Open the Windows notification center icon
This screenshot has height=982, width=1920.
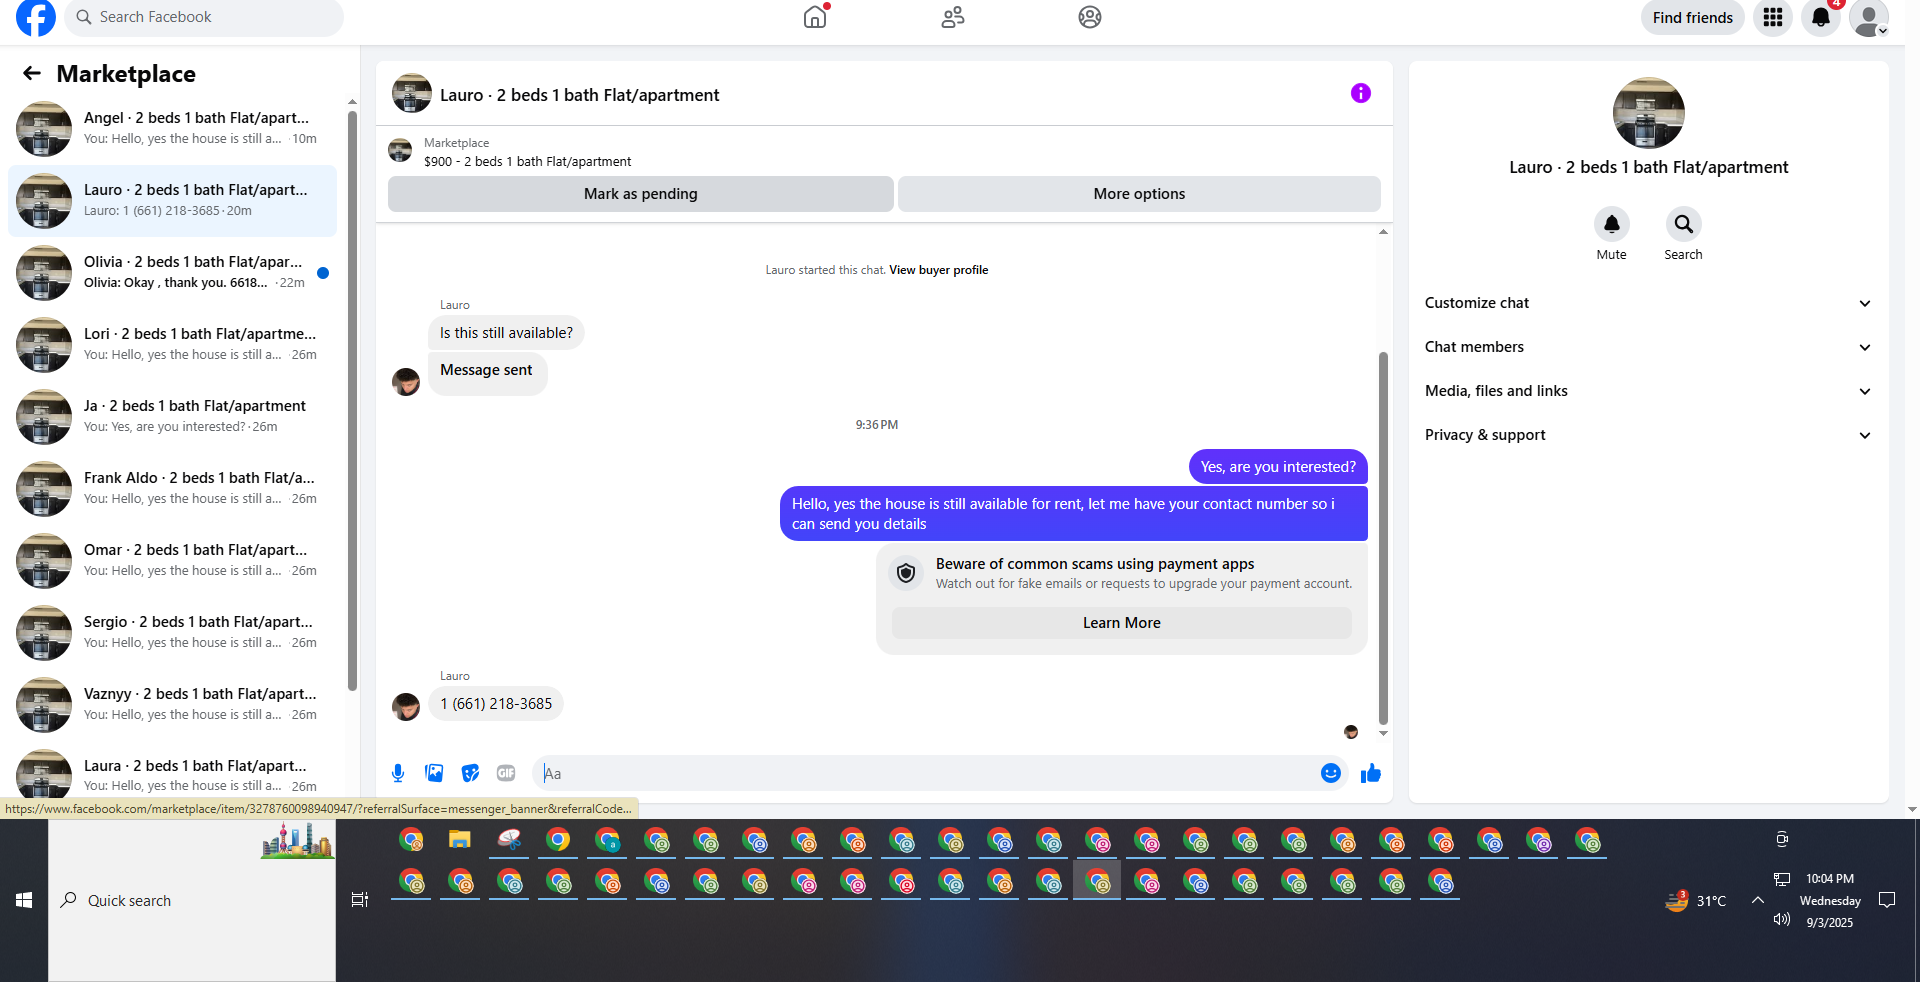(1887, 900)
